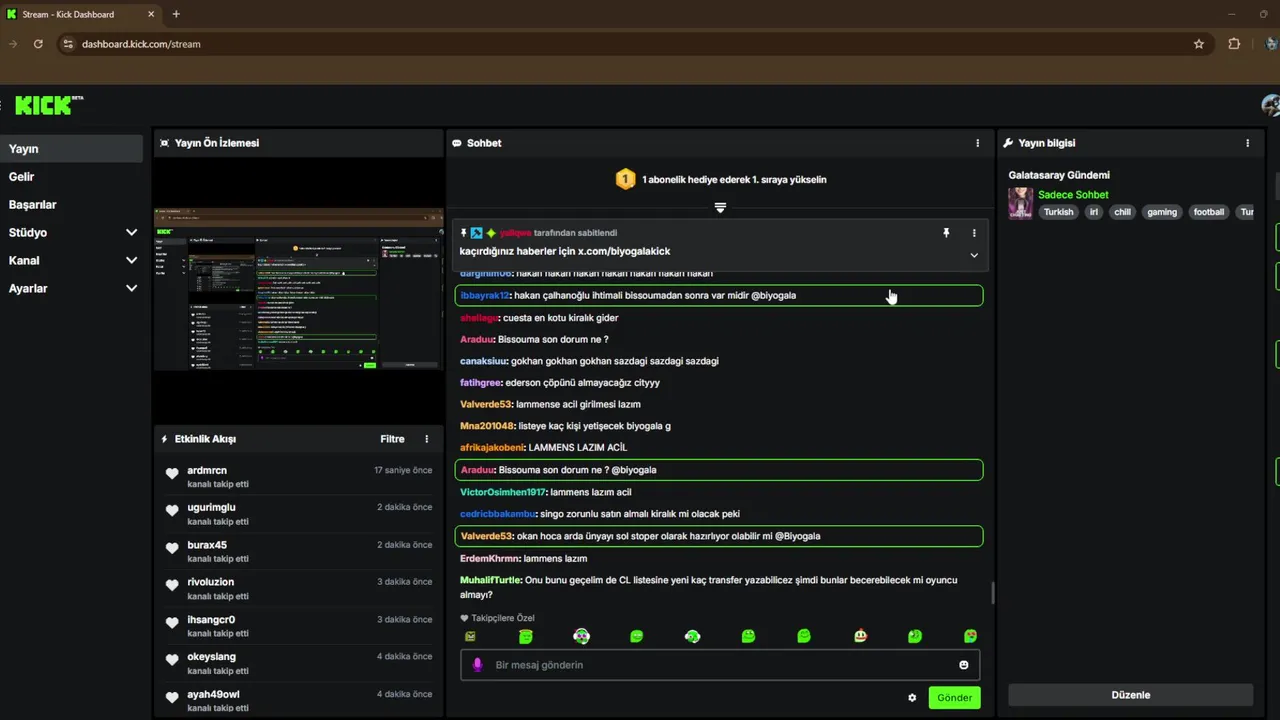The width and height of the screenshot is (1280, 720).
Task: Click follower ihsangcr0 in activity feed
Action: [211, 620]
